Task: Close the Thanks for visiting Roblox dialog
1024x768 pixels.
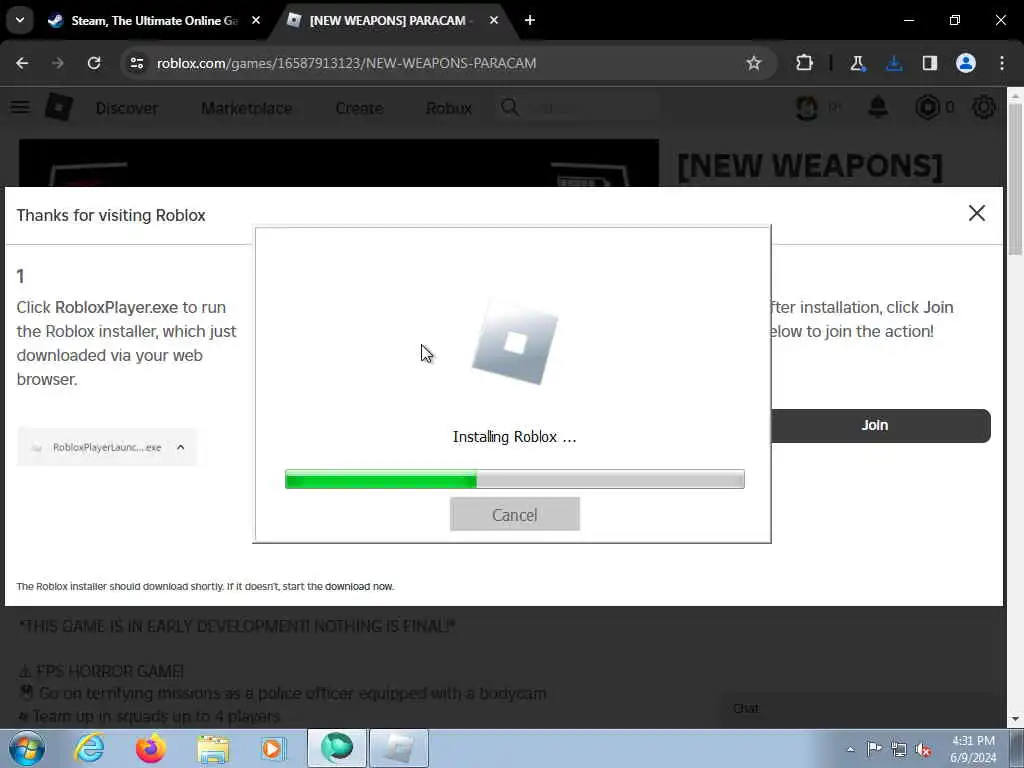Action: (977, 213)
